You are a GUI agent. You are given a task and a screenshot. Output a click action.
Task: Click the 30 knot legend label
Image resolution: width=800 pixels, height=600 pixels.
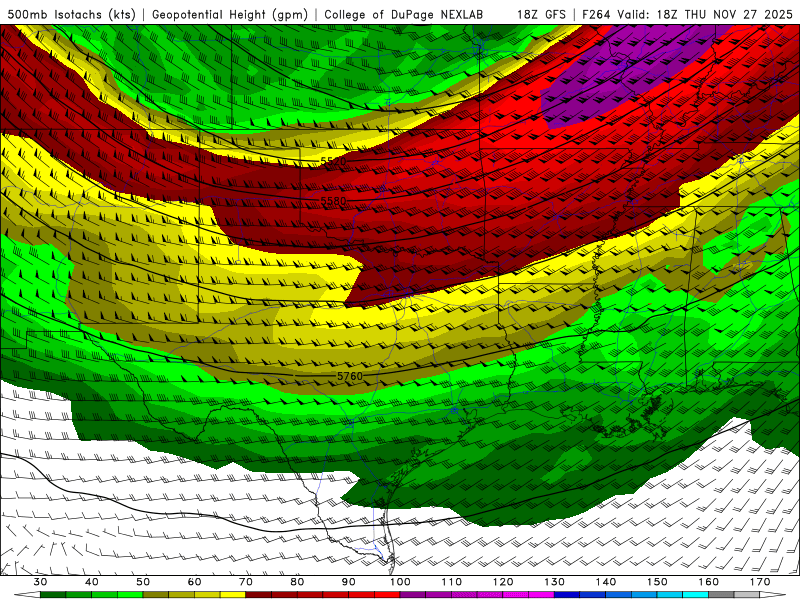[40, 582]
